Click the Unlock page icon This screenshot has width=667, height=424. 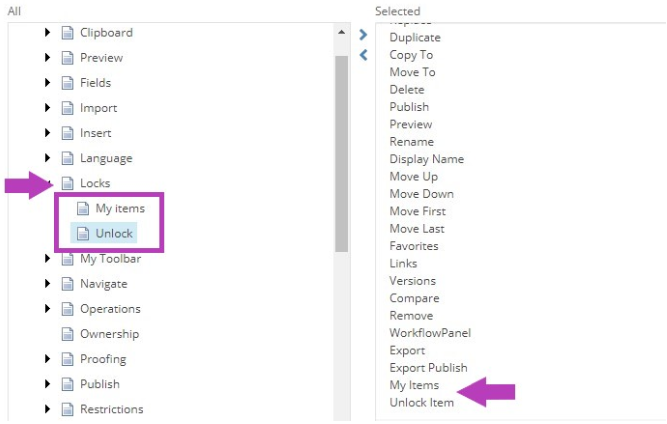[83, 233]
